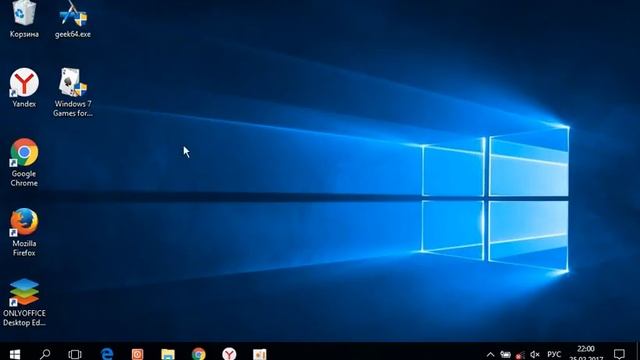Click the battery status tray icon
This screenshot has width=640, height=360.
pos(505,354)
